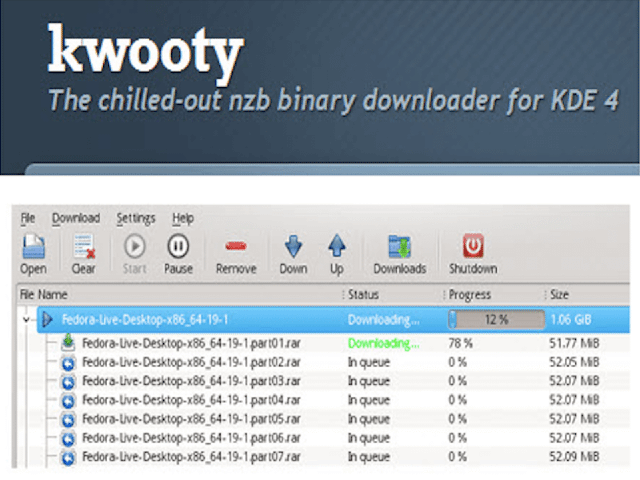The width and height of the screenshot is (640, 480).
Task: Open the Settings menu
Action: coord(136,219)
